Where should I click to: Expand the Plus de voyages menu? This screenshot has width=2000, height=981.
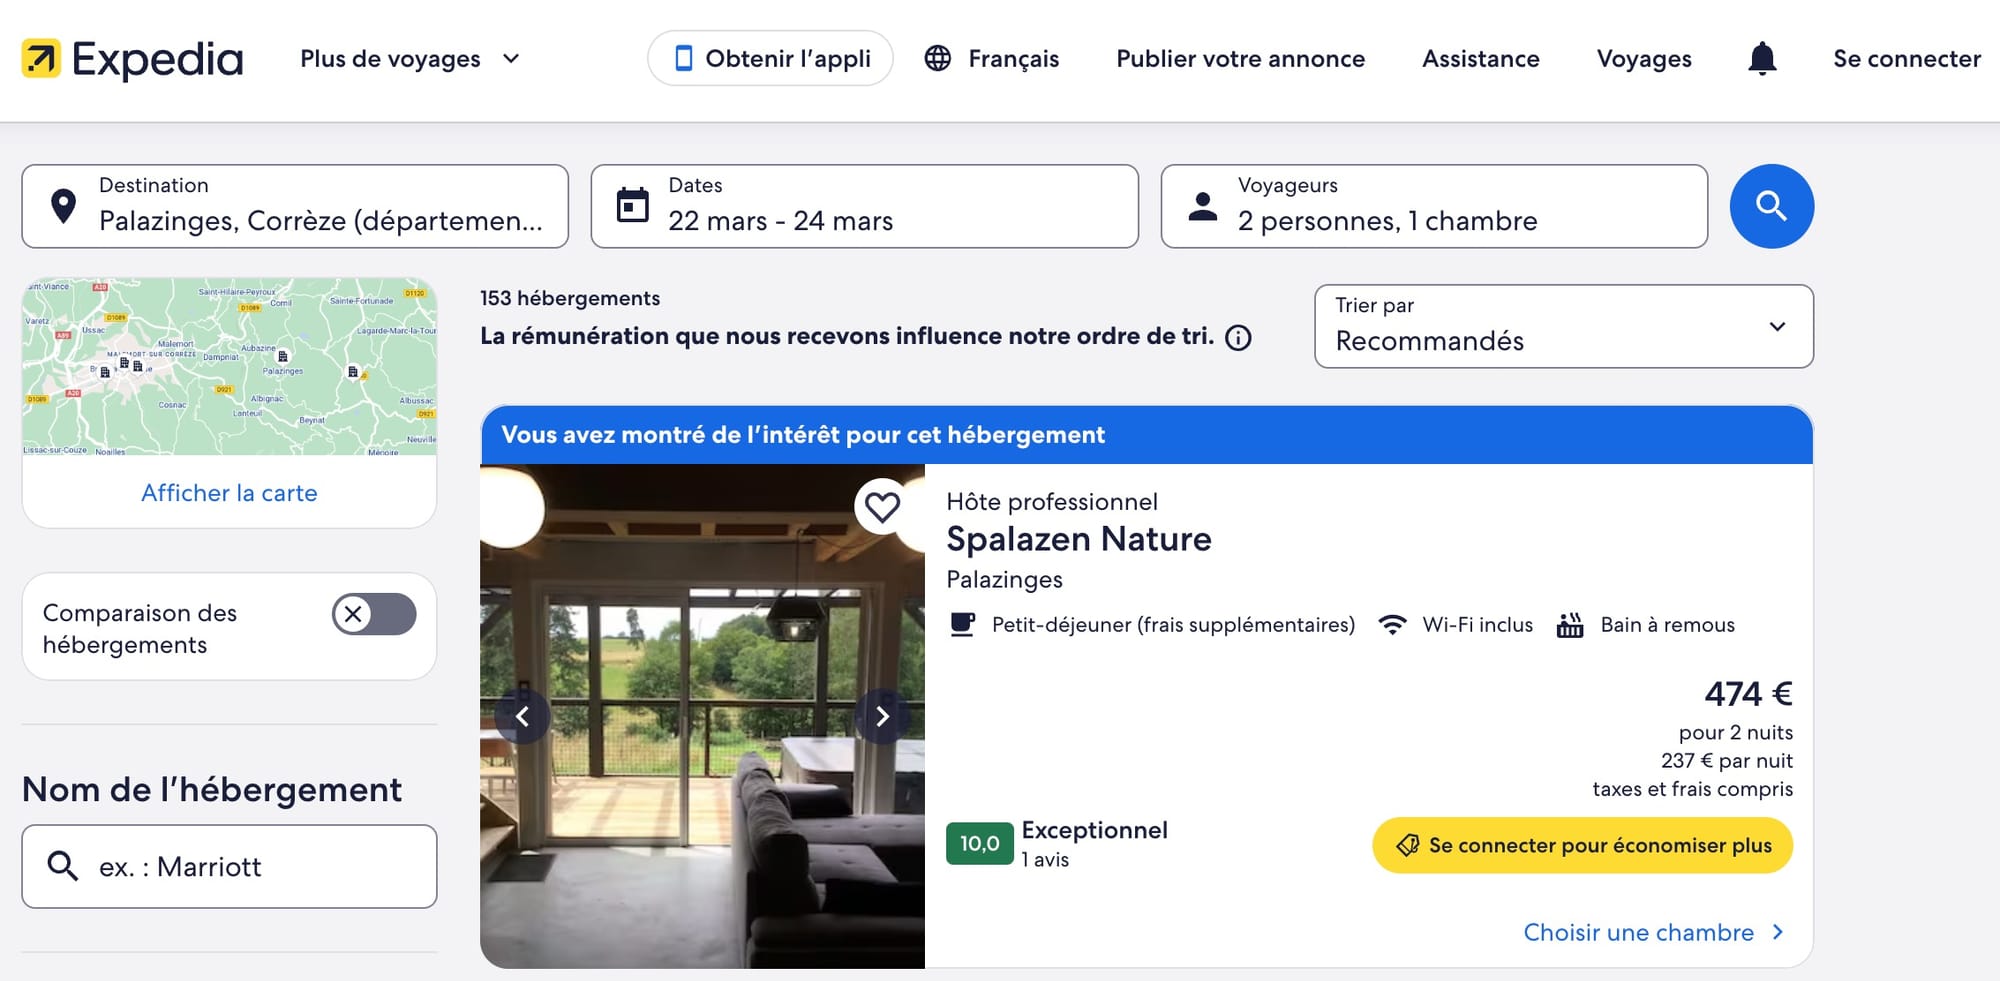pyautogui.click(x=410, y=59)
